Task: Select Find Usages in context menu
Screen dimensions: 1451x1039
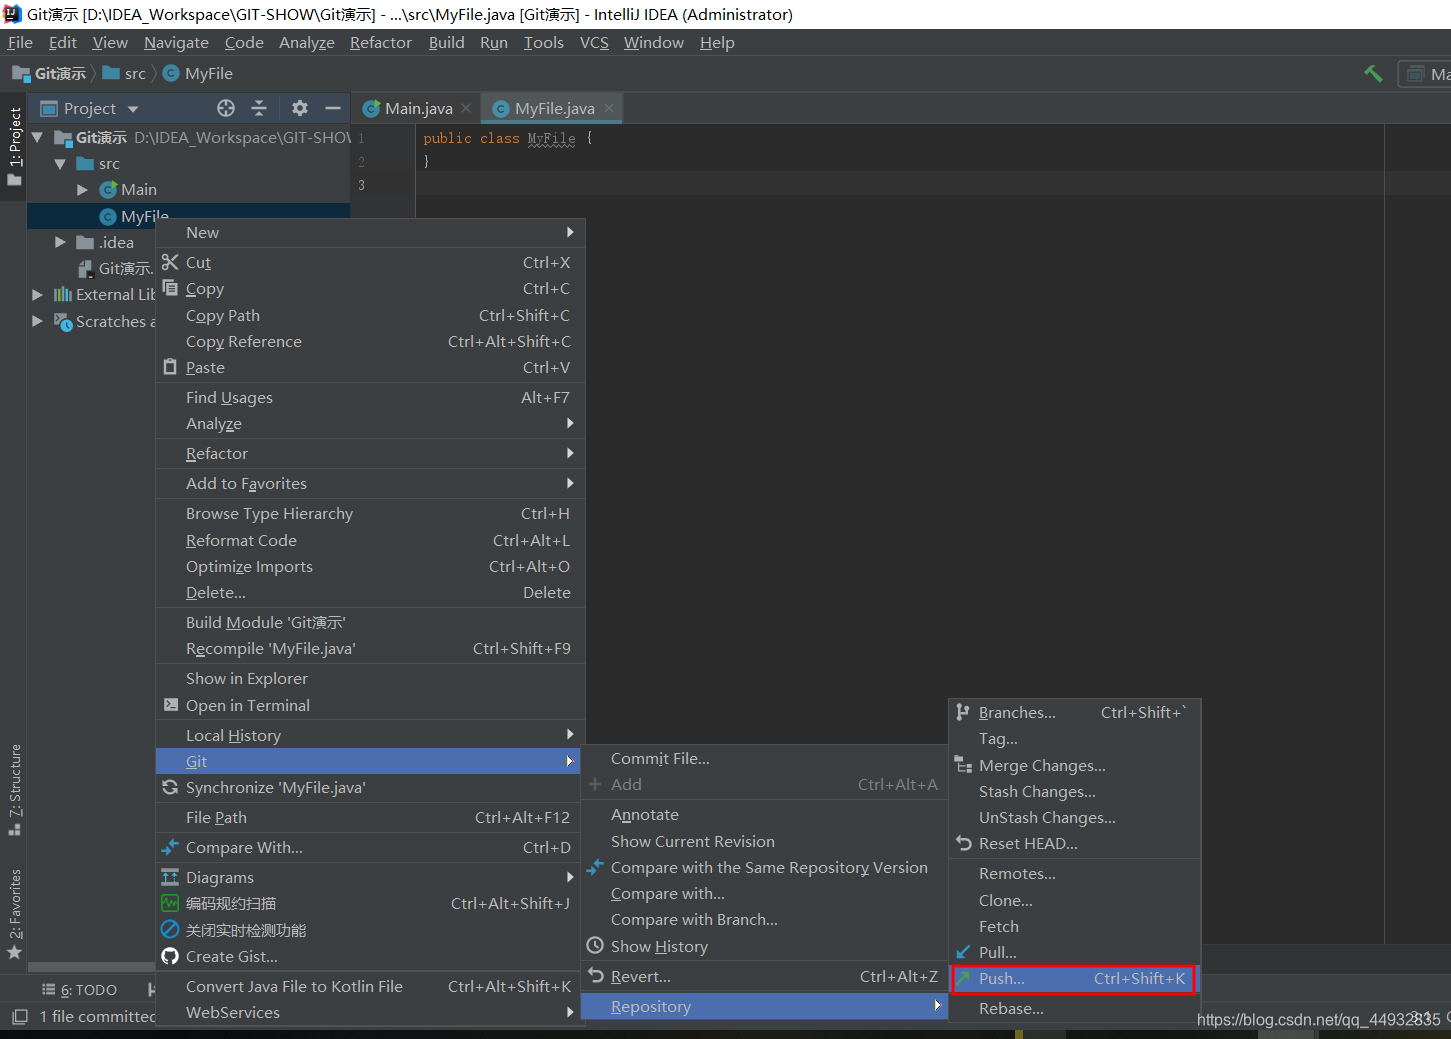Action: (x=370, y=397)
